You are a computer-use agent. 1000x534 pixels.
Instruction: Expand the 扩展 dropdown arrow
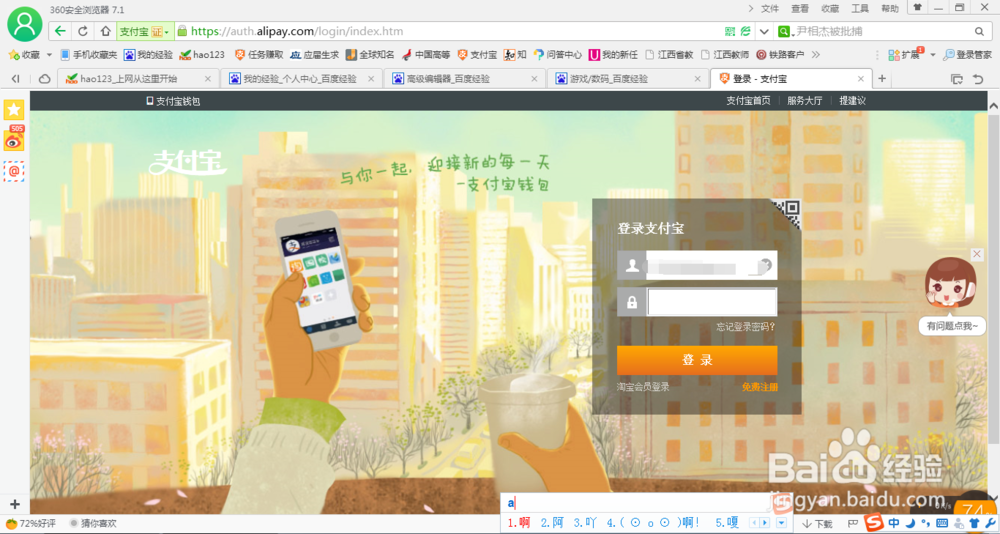click(932, 55)
